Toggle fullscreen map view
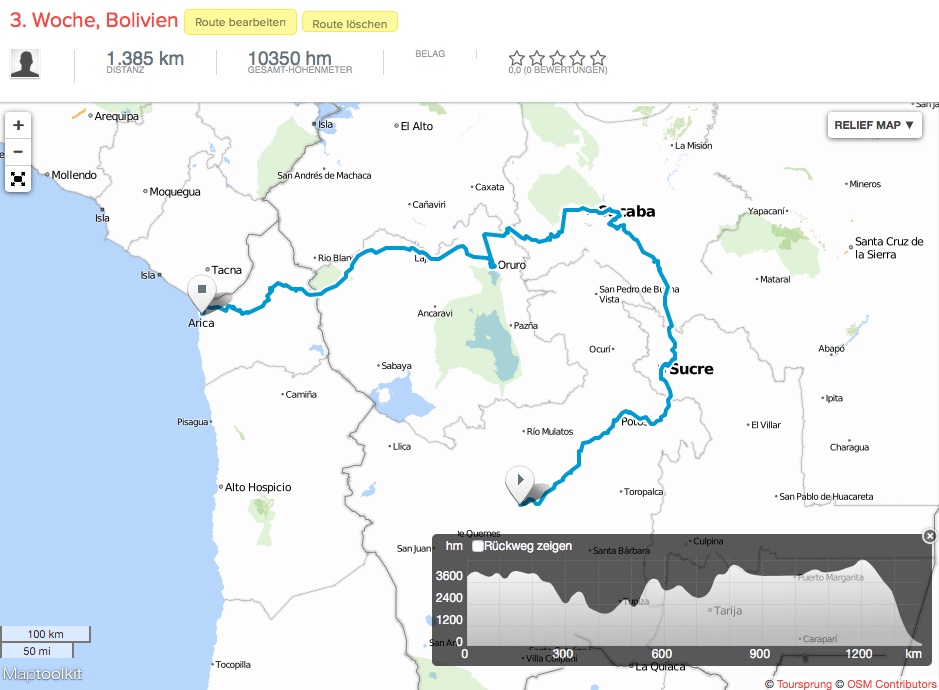Screen dimensions: 939x690 coord(18,179)
